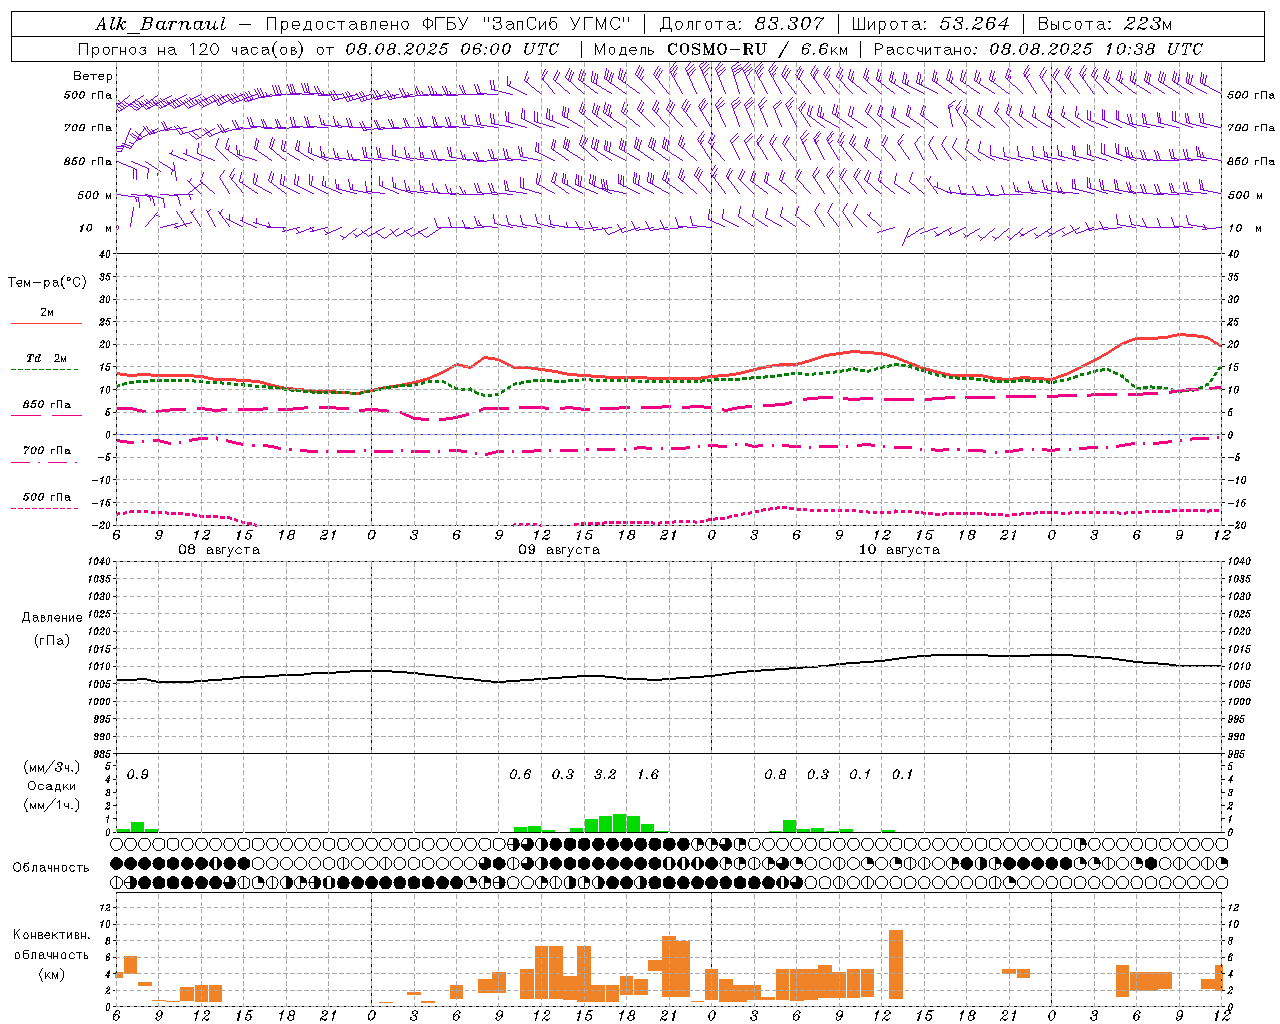Click the tallest orange convective cloud bar

pyautogui.click(x=896, y=964)
